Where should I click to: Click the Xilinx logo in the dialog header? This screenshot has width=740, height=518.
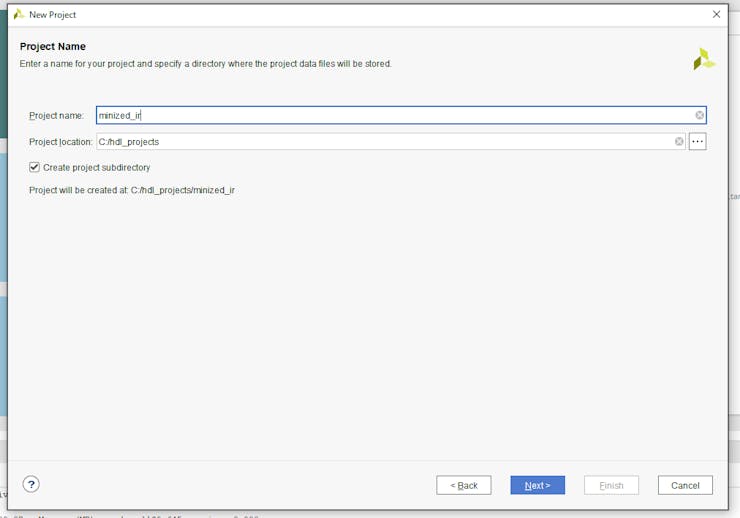click(703, 59)
